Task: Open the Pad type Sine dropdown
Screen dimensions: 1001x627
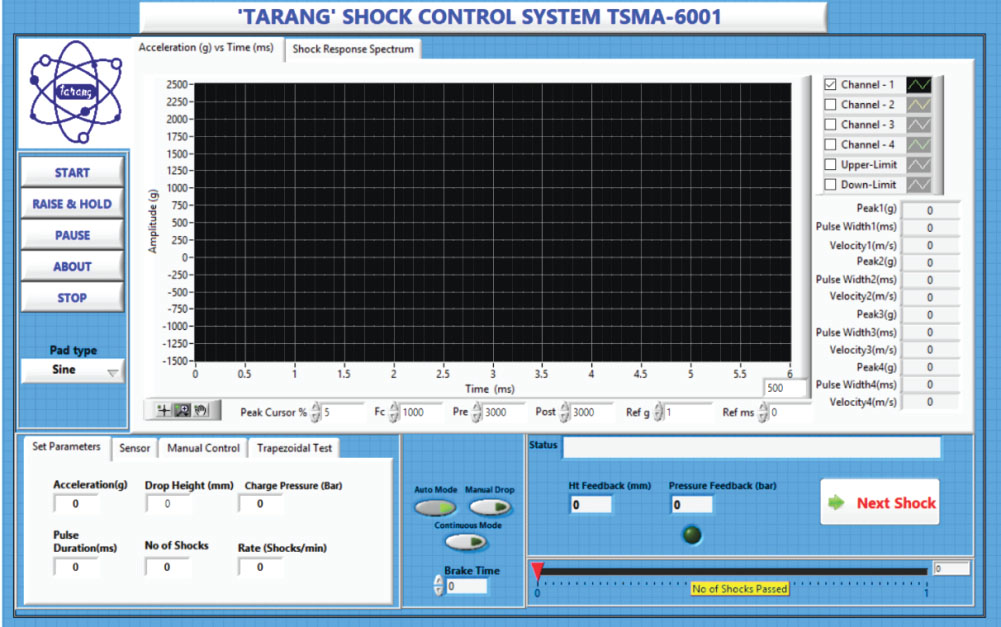Action: click(72, 370)
